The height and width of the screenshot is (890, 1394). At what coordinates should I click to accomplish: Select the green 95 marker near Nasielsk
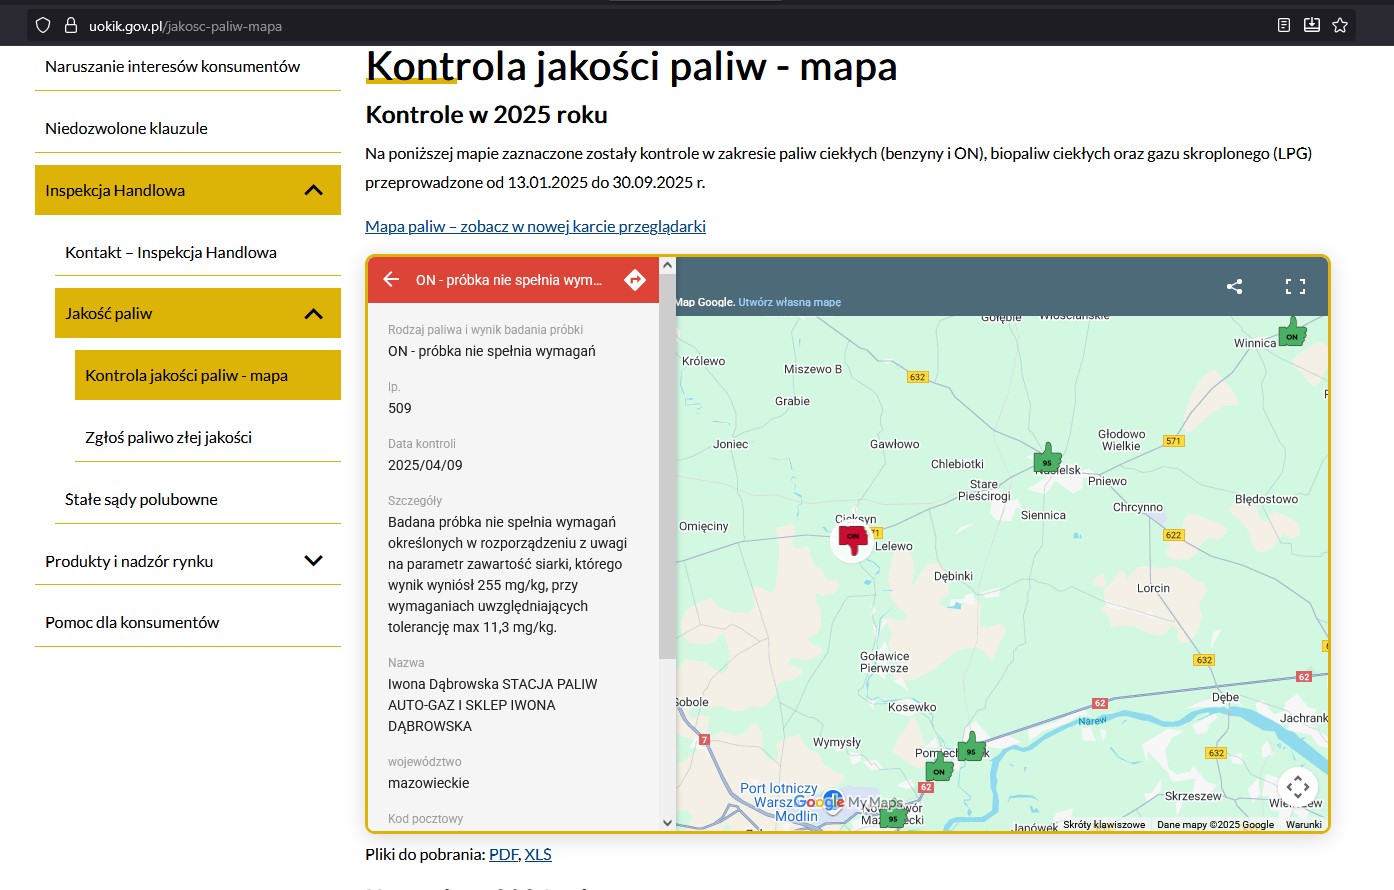pyautogui.click(x=1047, y=459)
